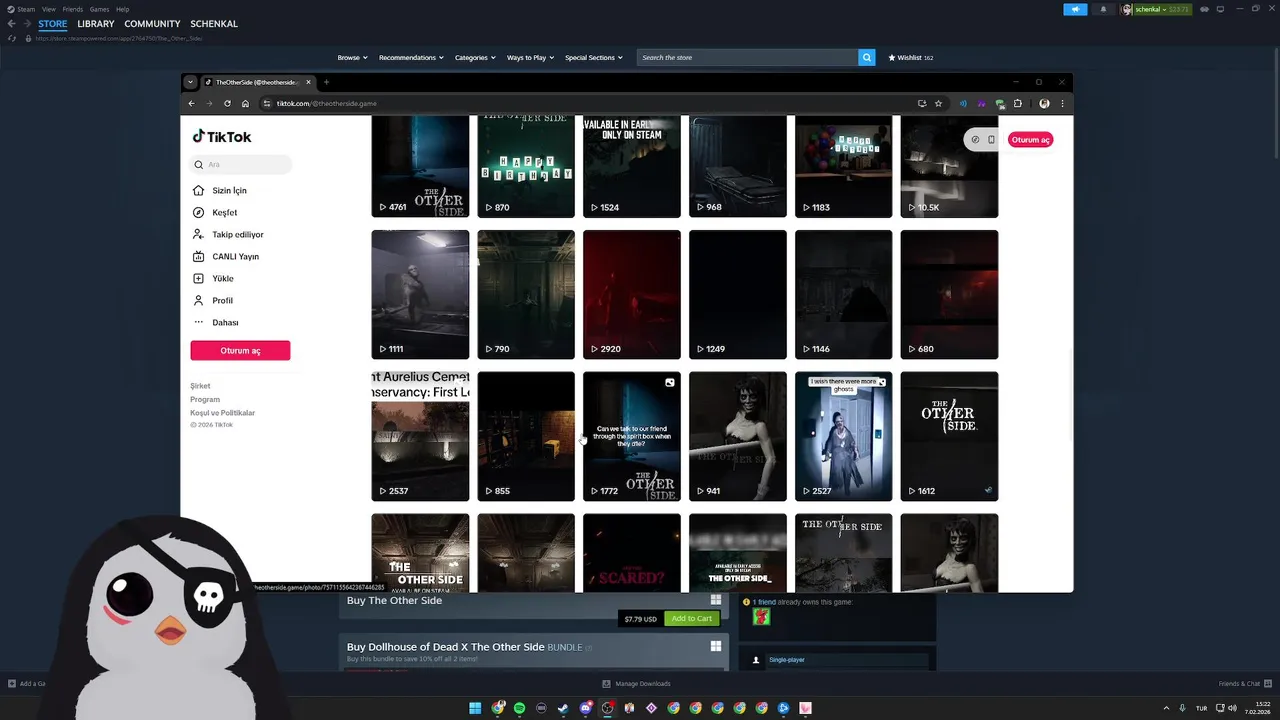
Task: Open schenkal account dropdown in Steam
Action: tap(1157, 9)
